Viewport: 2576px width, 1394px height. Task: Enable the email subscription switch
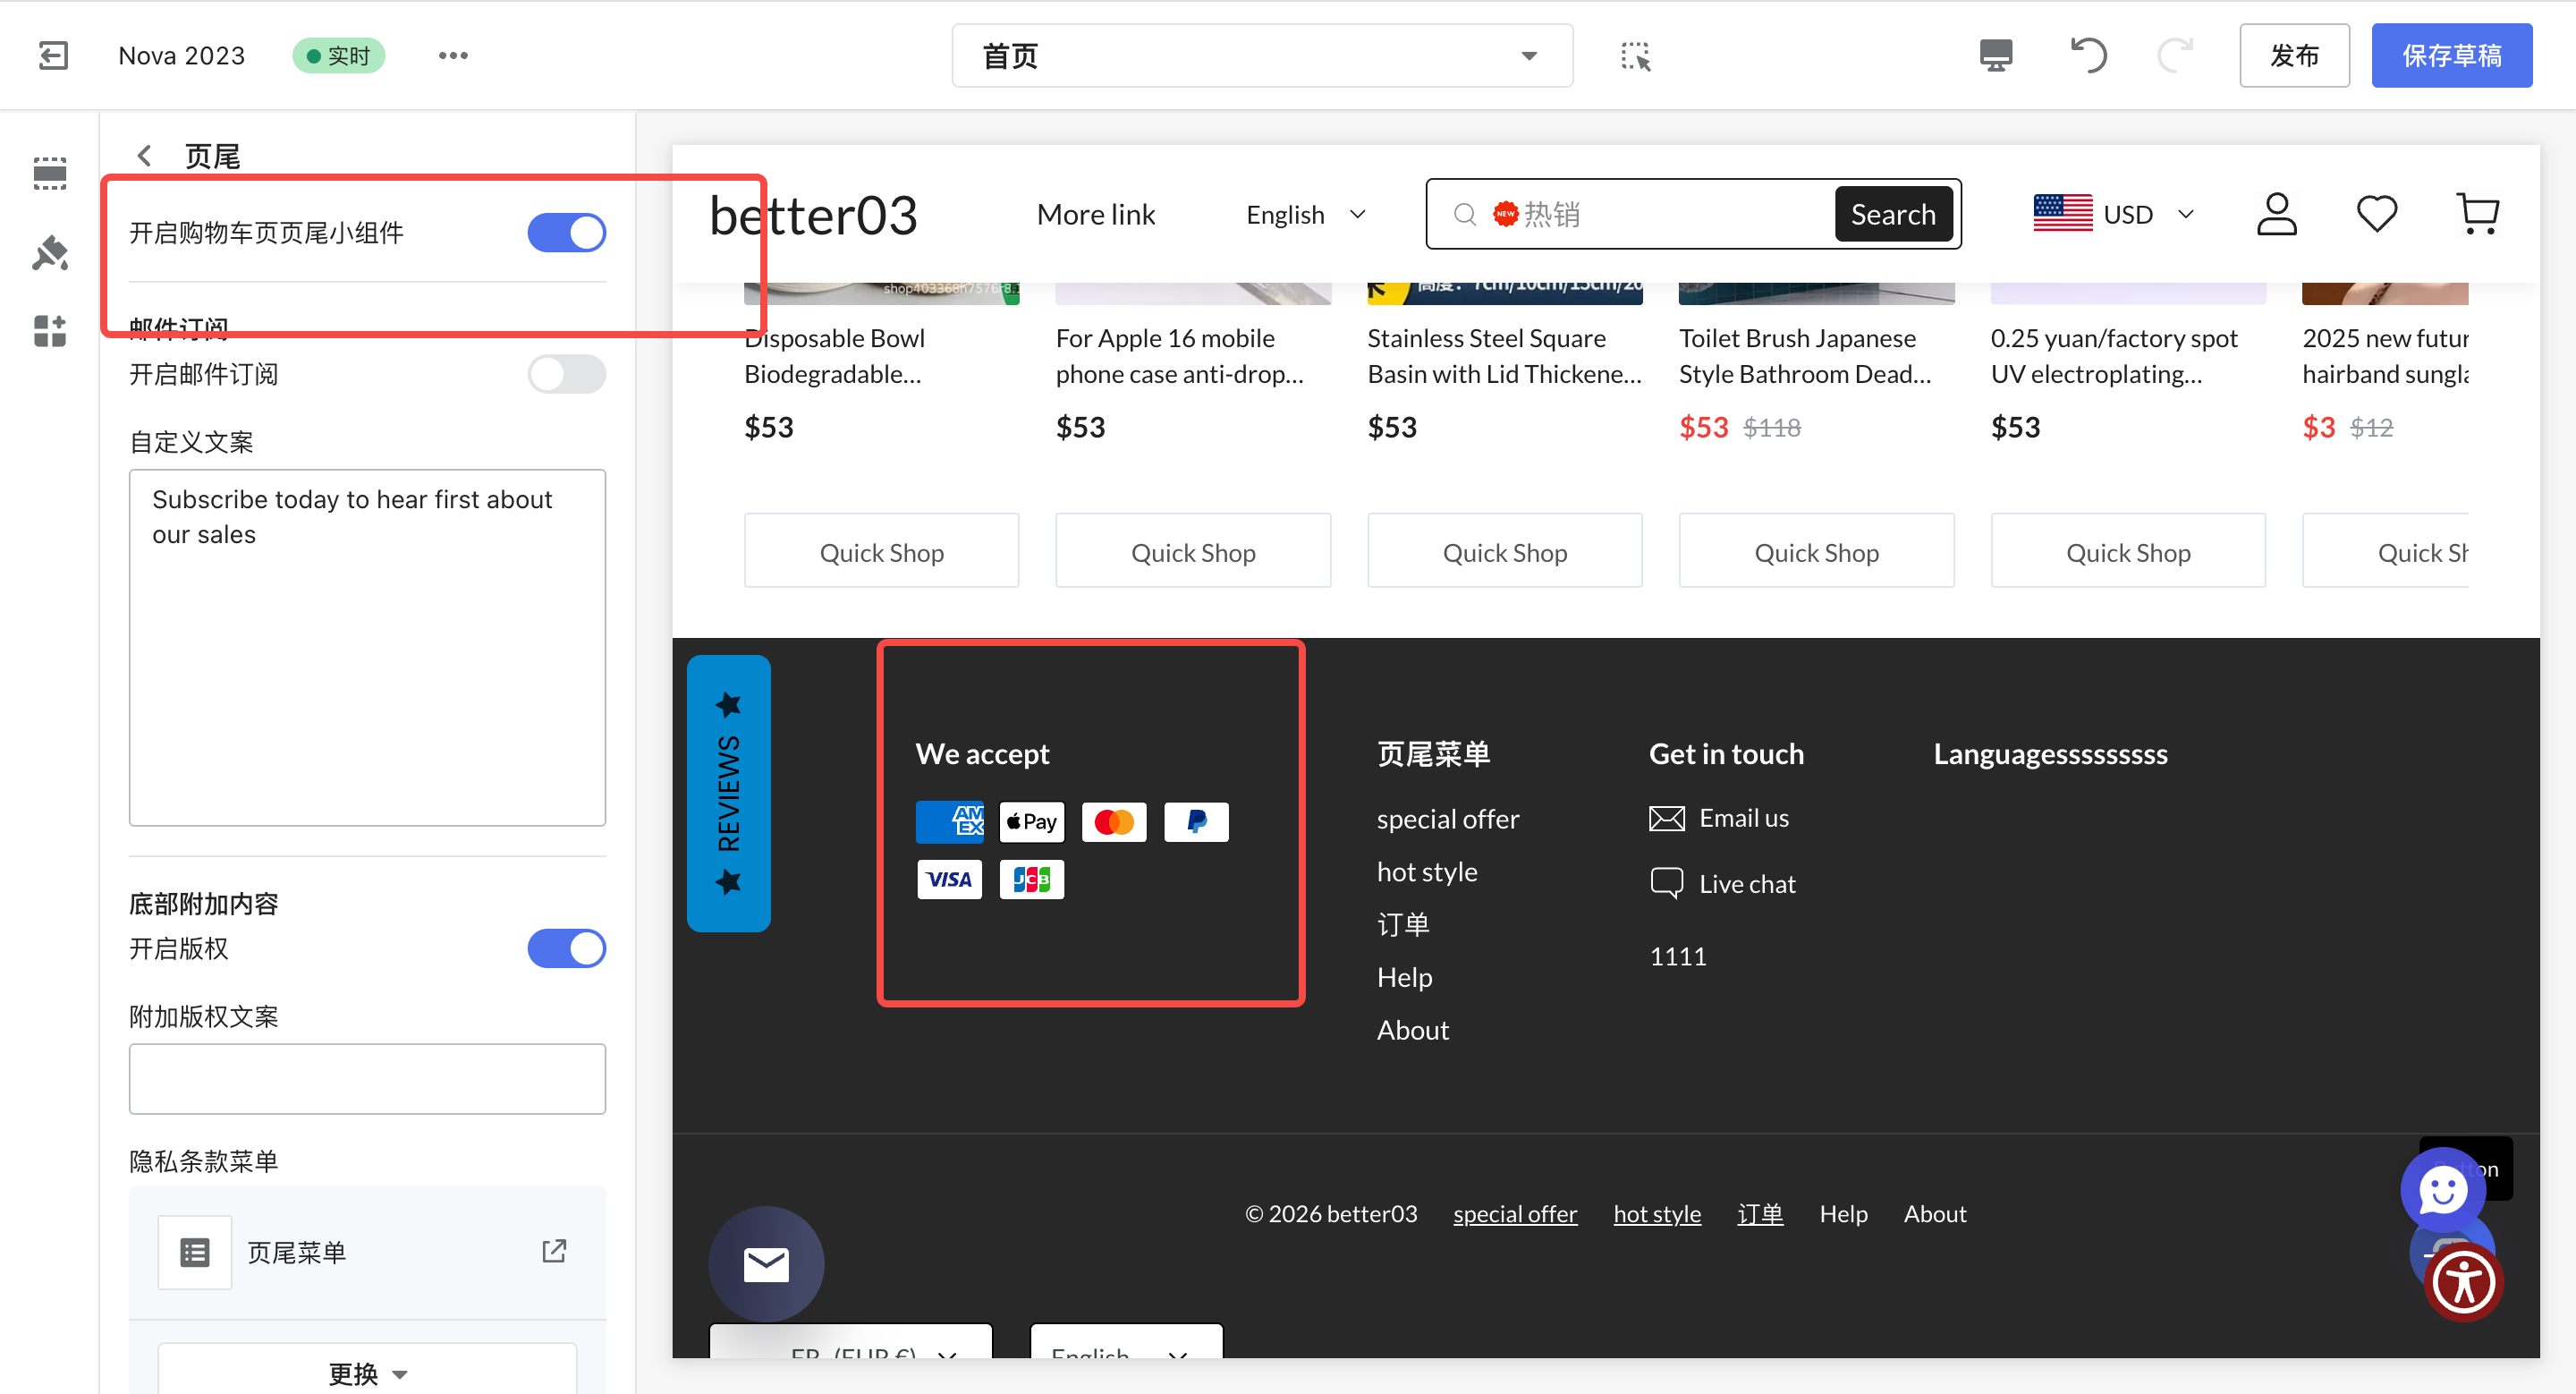(x=566, y=374)
